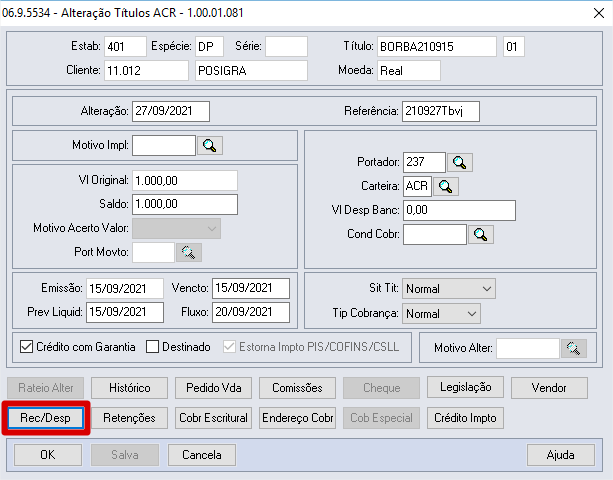Open the Motivo Alter lookup magnifier
This screenshot has width=613, height=480.
pos(574,348)
